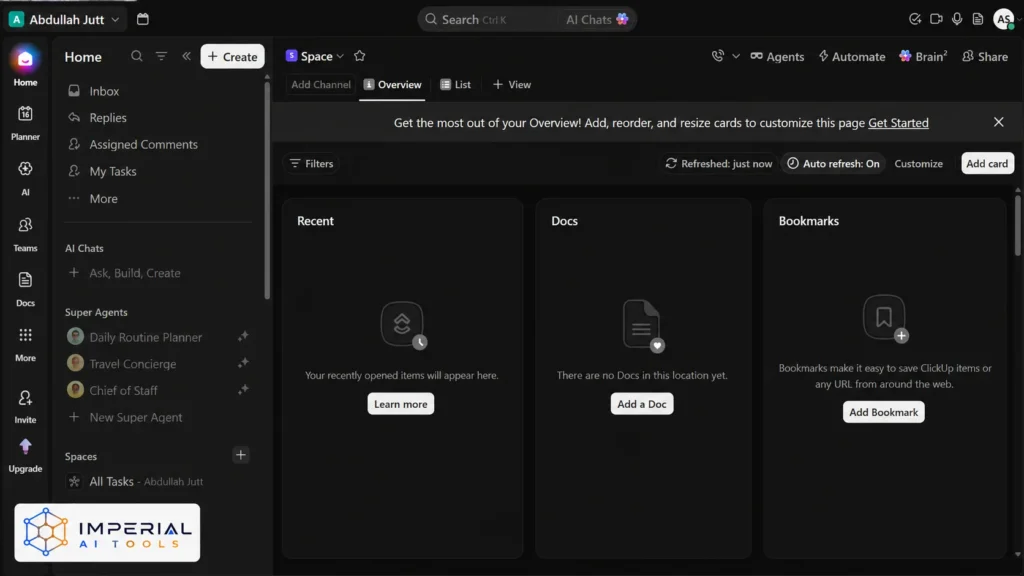Search the sidebar with magnifier icon
Viewport: 1024px width, 576px height.
[x=136, y=56]
